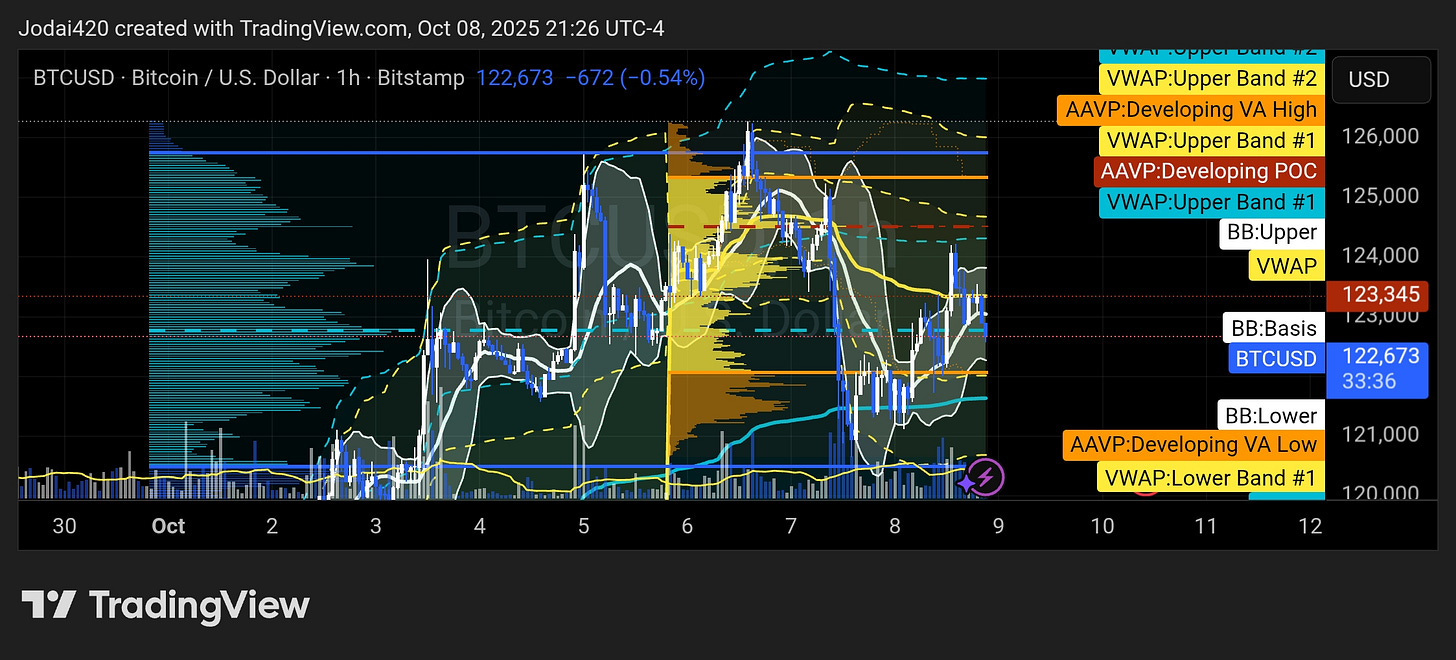Click the TradingView logo at bottom
1456x660 pixels.
pos(166,605)
